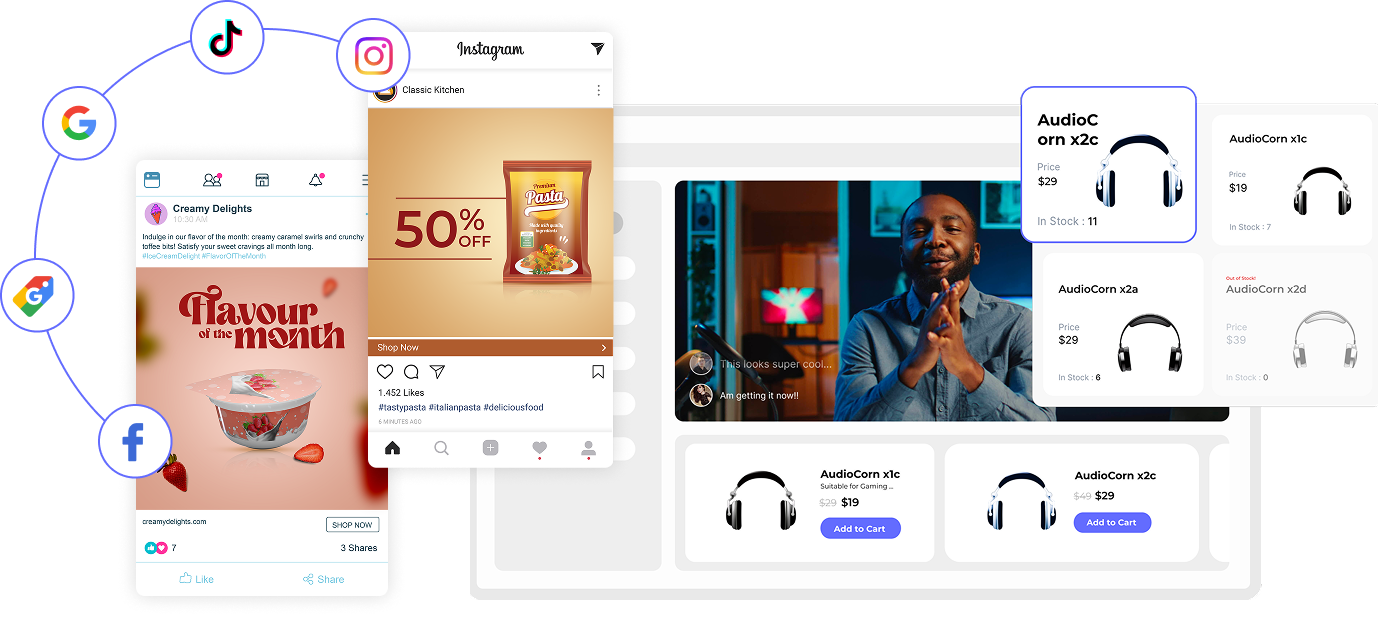Save the pasta post with the bookmark icon
The height and width of the screenshot is (617, 1378).
coord(598,372)
